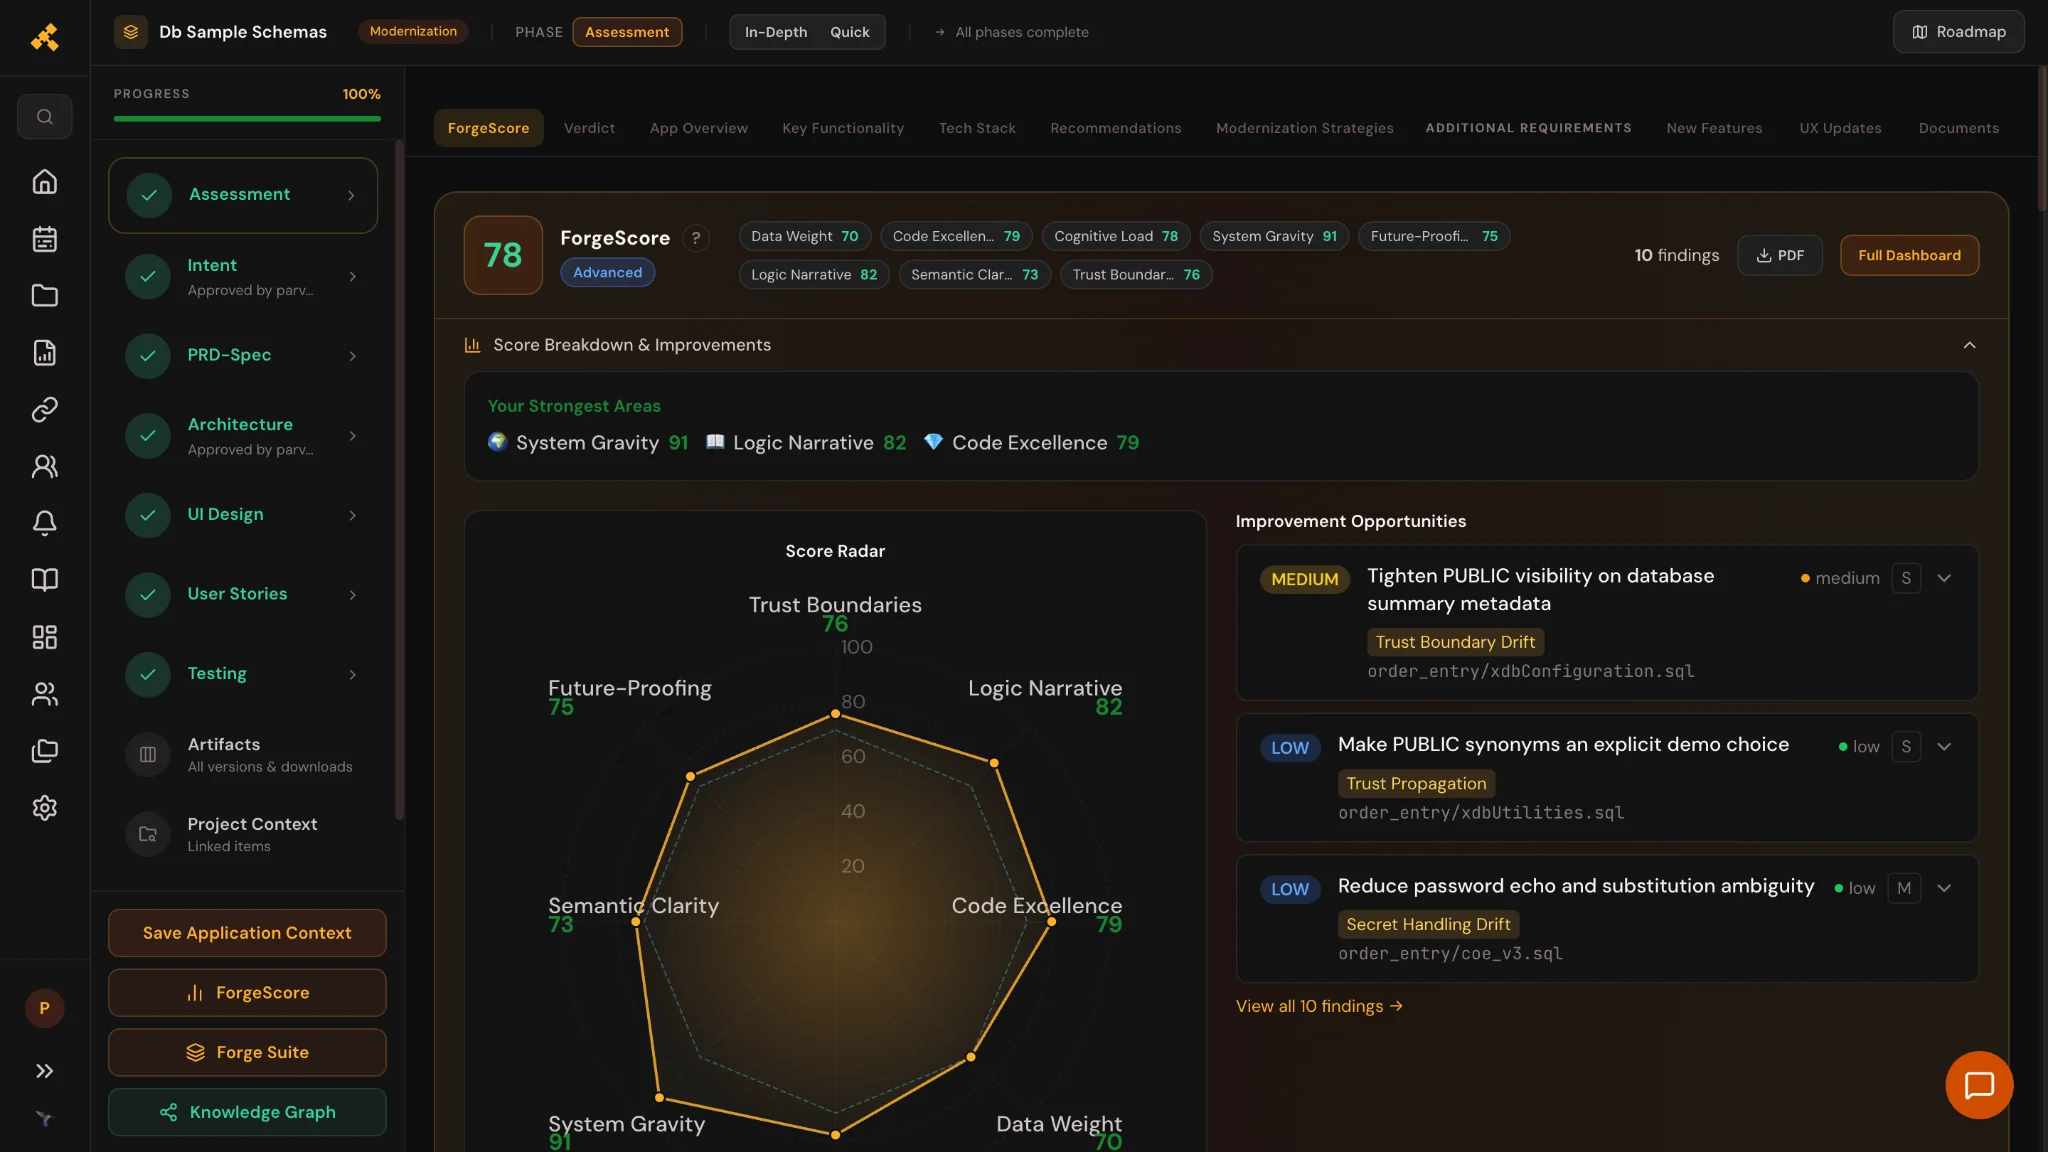Open the settings gear icon

pyautogui.click(x=44, y=808)
